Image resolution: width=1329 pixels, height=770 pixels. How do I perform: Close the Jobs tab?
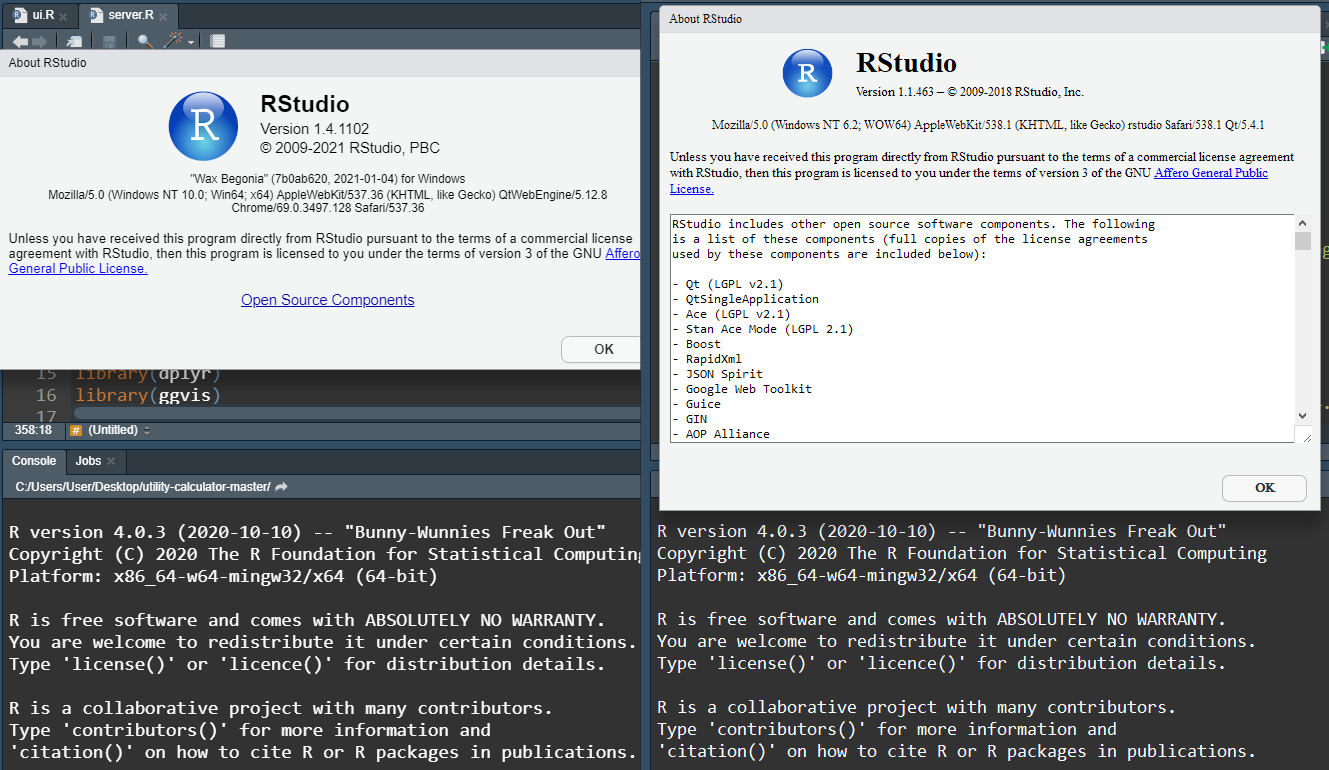pyautogui.click(x=111, y=461)
